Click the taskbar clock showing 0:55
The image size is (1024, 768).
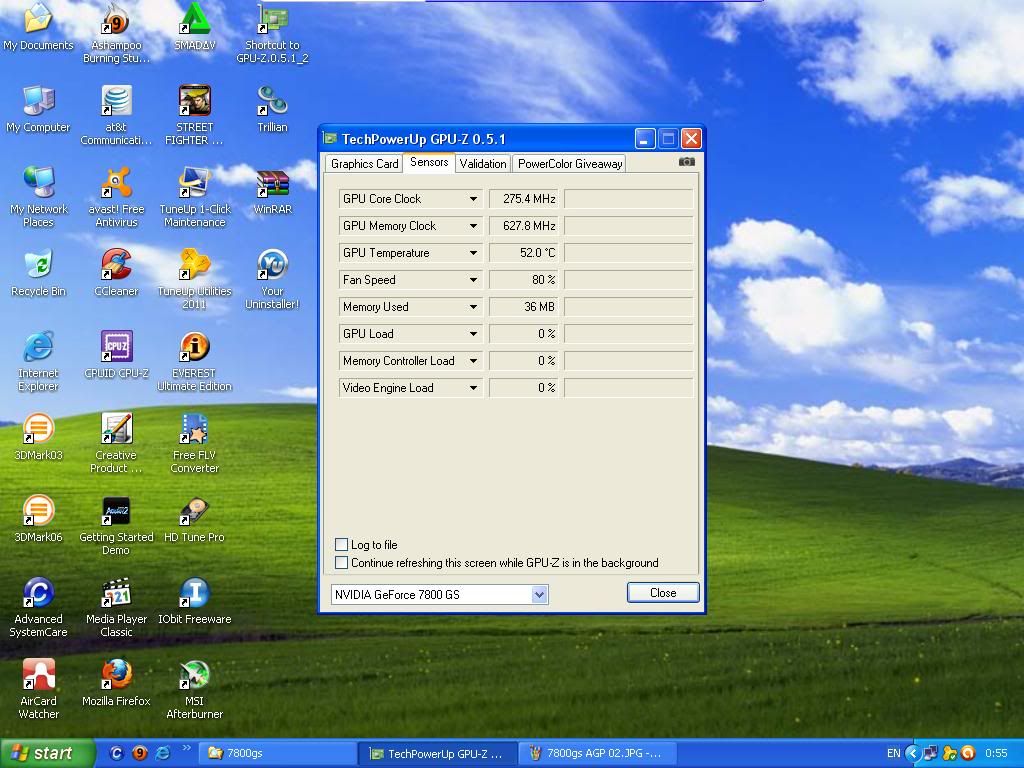(996, 753)
